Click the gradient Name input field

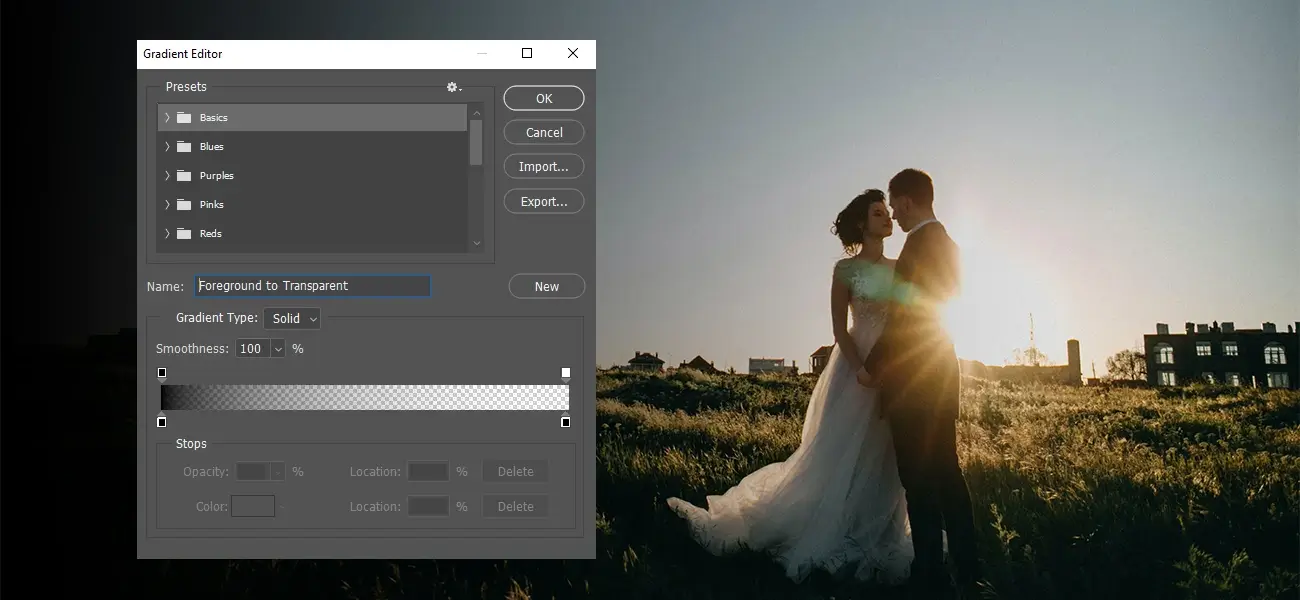tap(312, 286)
